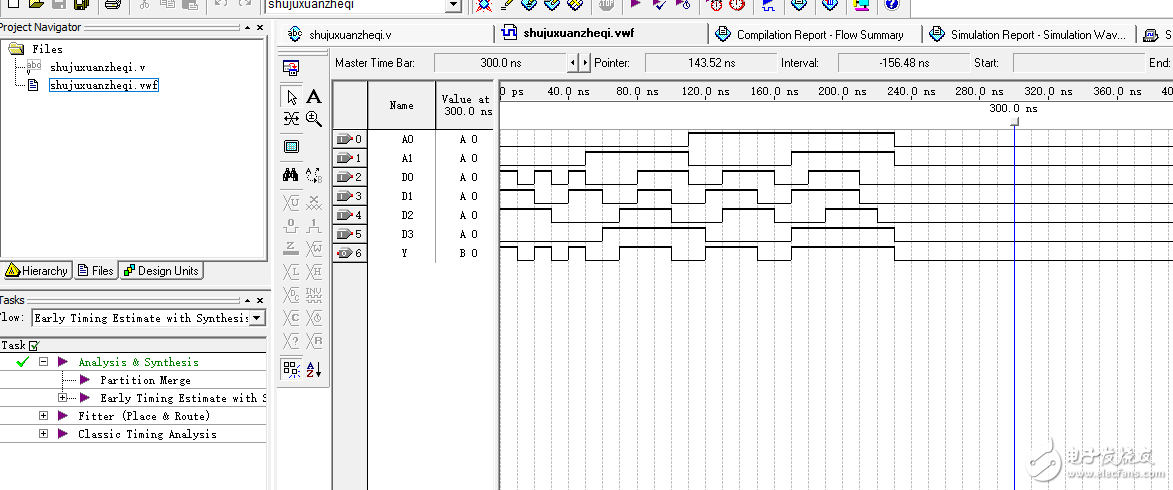The width and height of the screenshot is (1173, 490).
Task: Open the Flow selection dropdown
Action: pos(257,318)
